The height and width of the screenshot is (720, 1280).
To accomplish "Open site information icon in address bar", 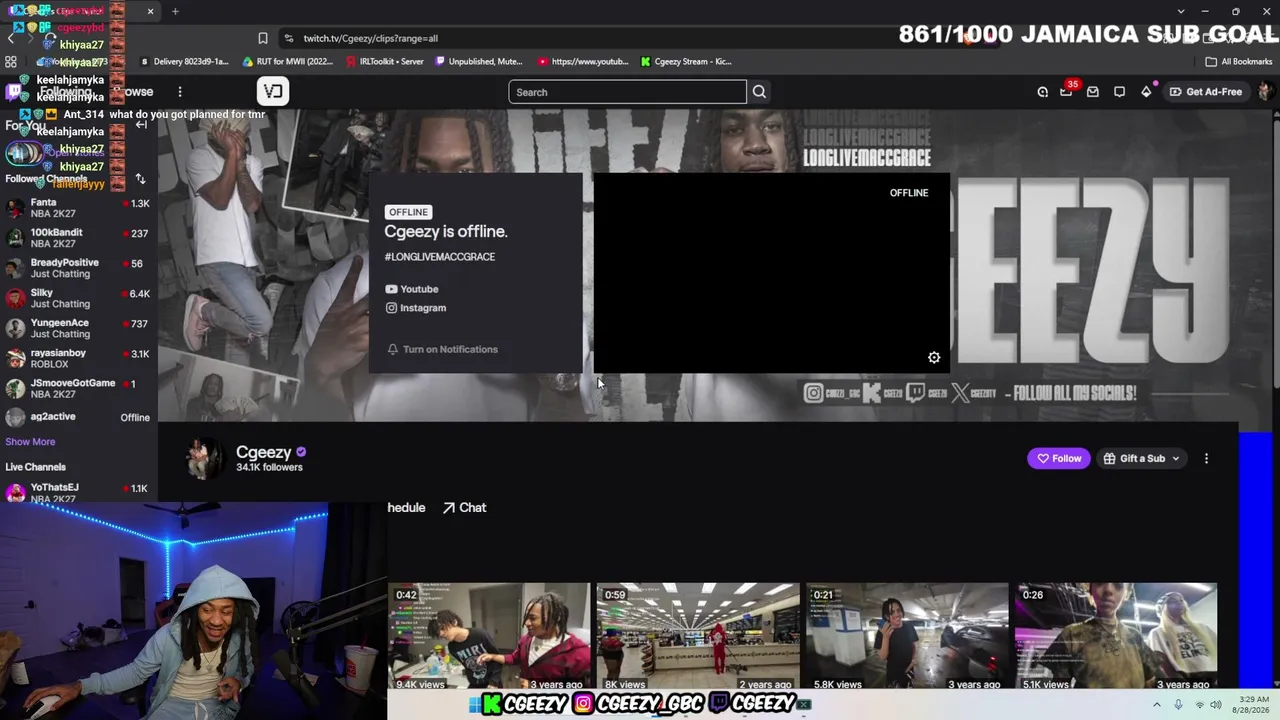I will (x=289, y=38).
